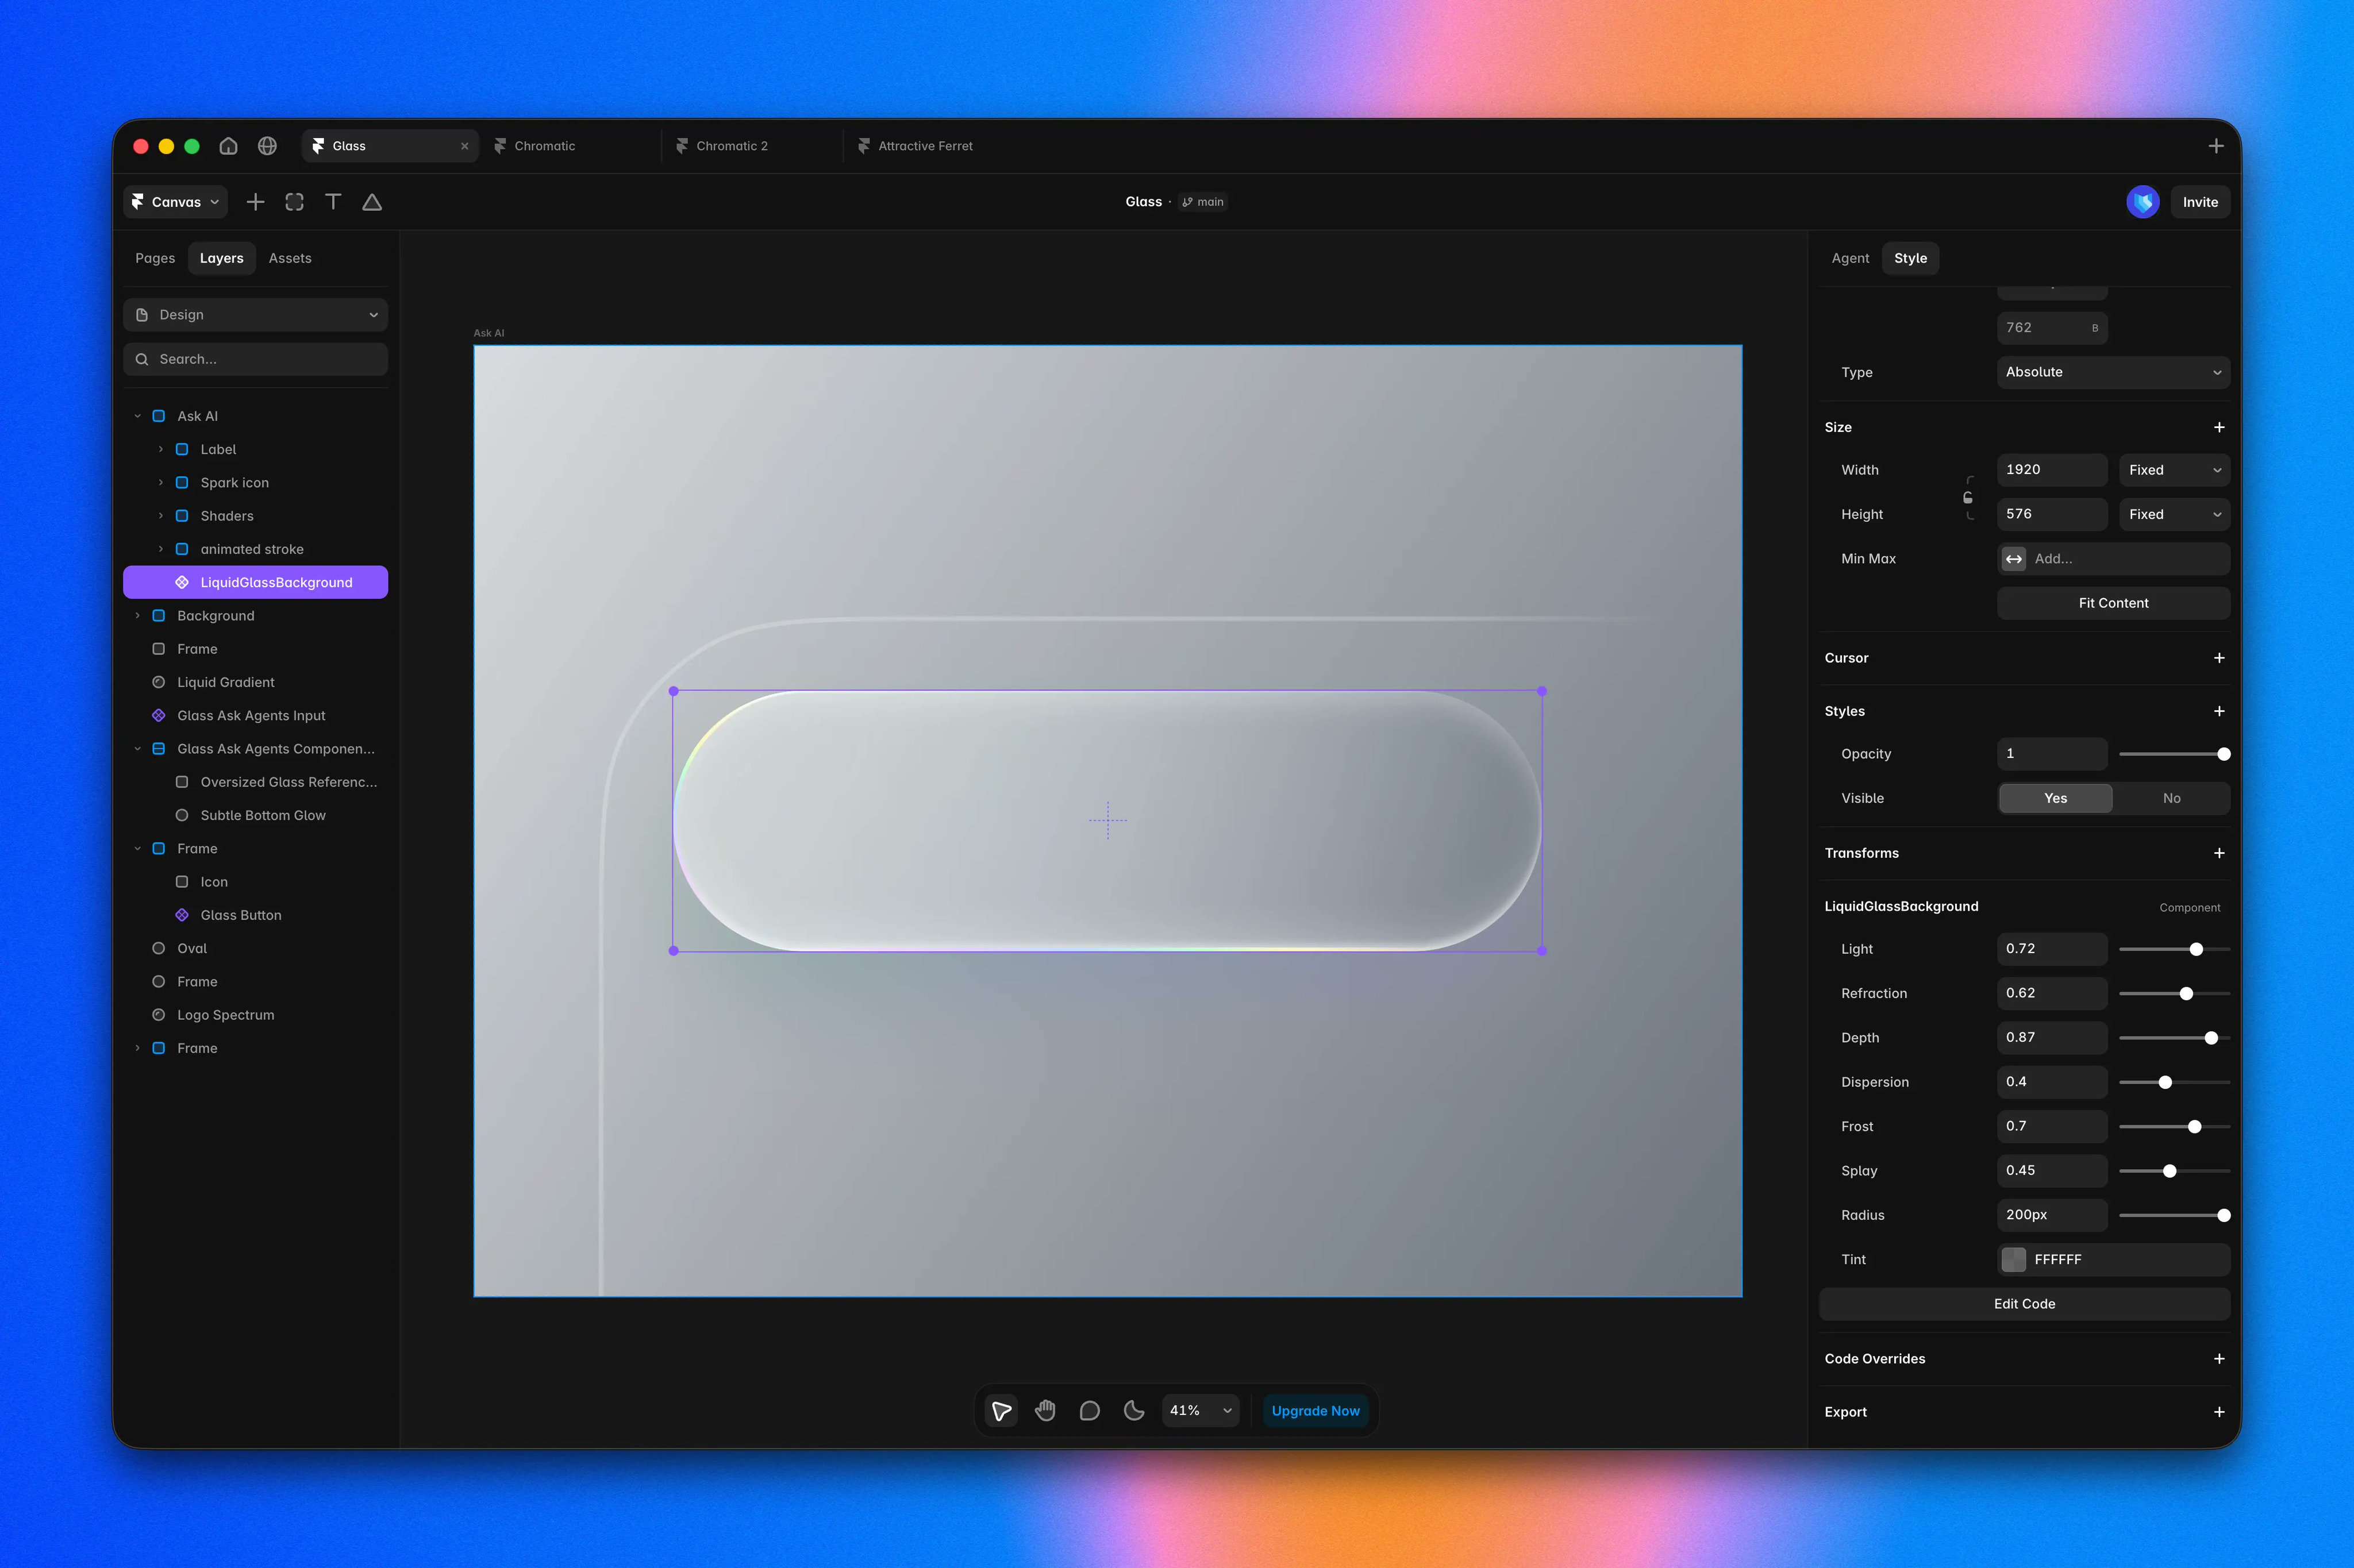The height and width of the screenshot is (1568, 2354).
Task: Switch to the Layers tab
Action: point(221,258)
